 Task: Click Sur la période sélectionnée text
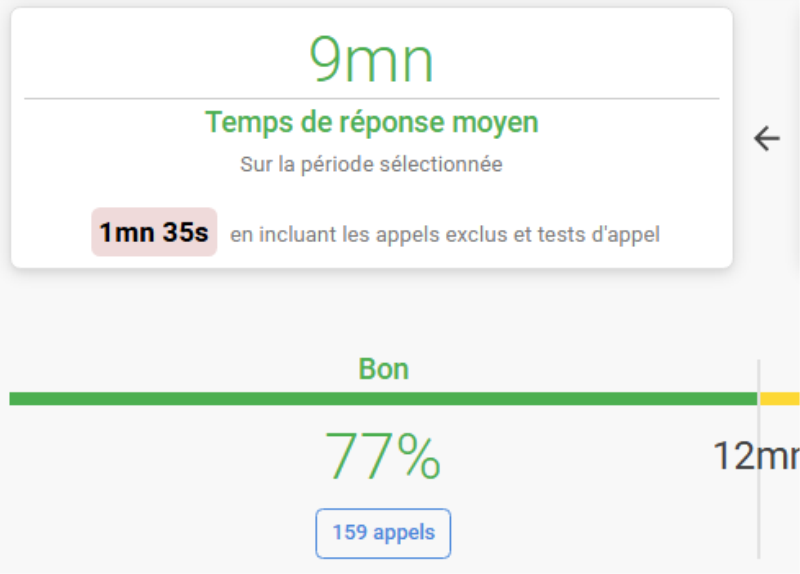(371, 164)
